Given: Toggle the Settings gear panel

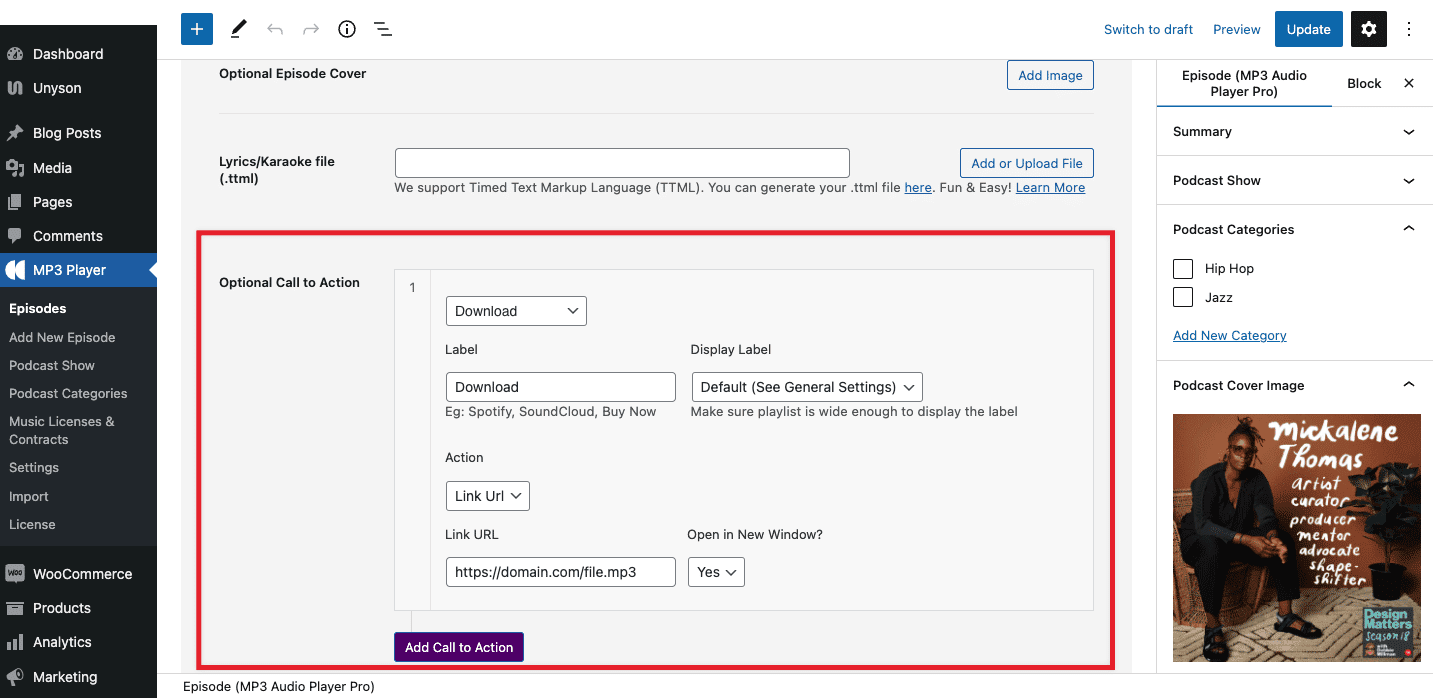Looking at the screenshot, I should click(x=1368, y=29).
